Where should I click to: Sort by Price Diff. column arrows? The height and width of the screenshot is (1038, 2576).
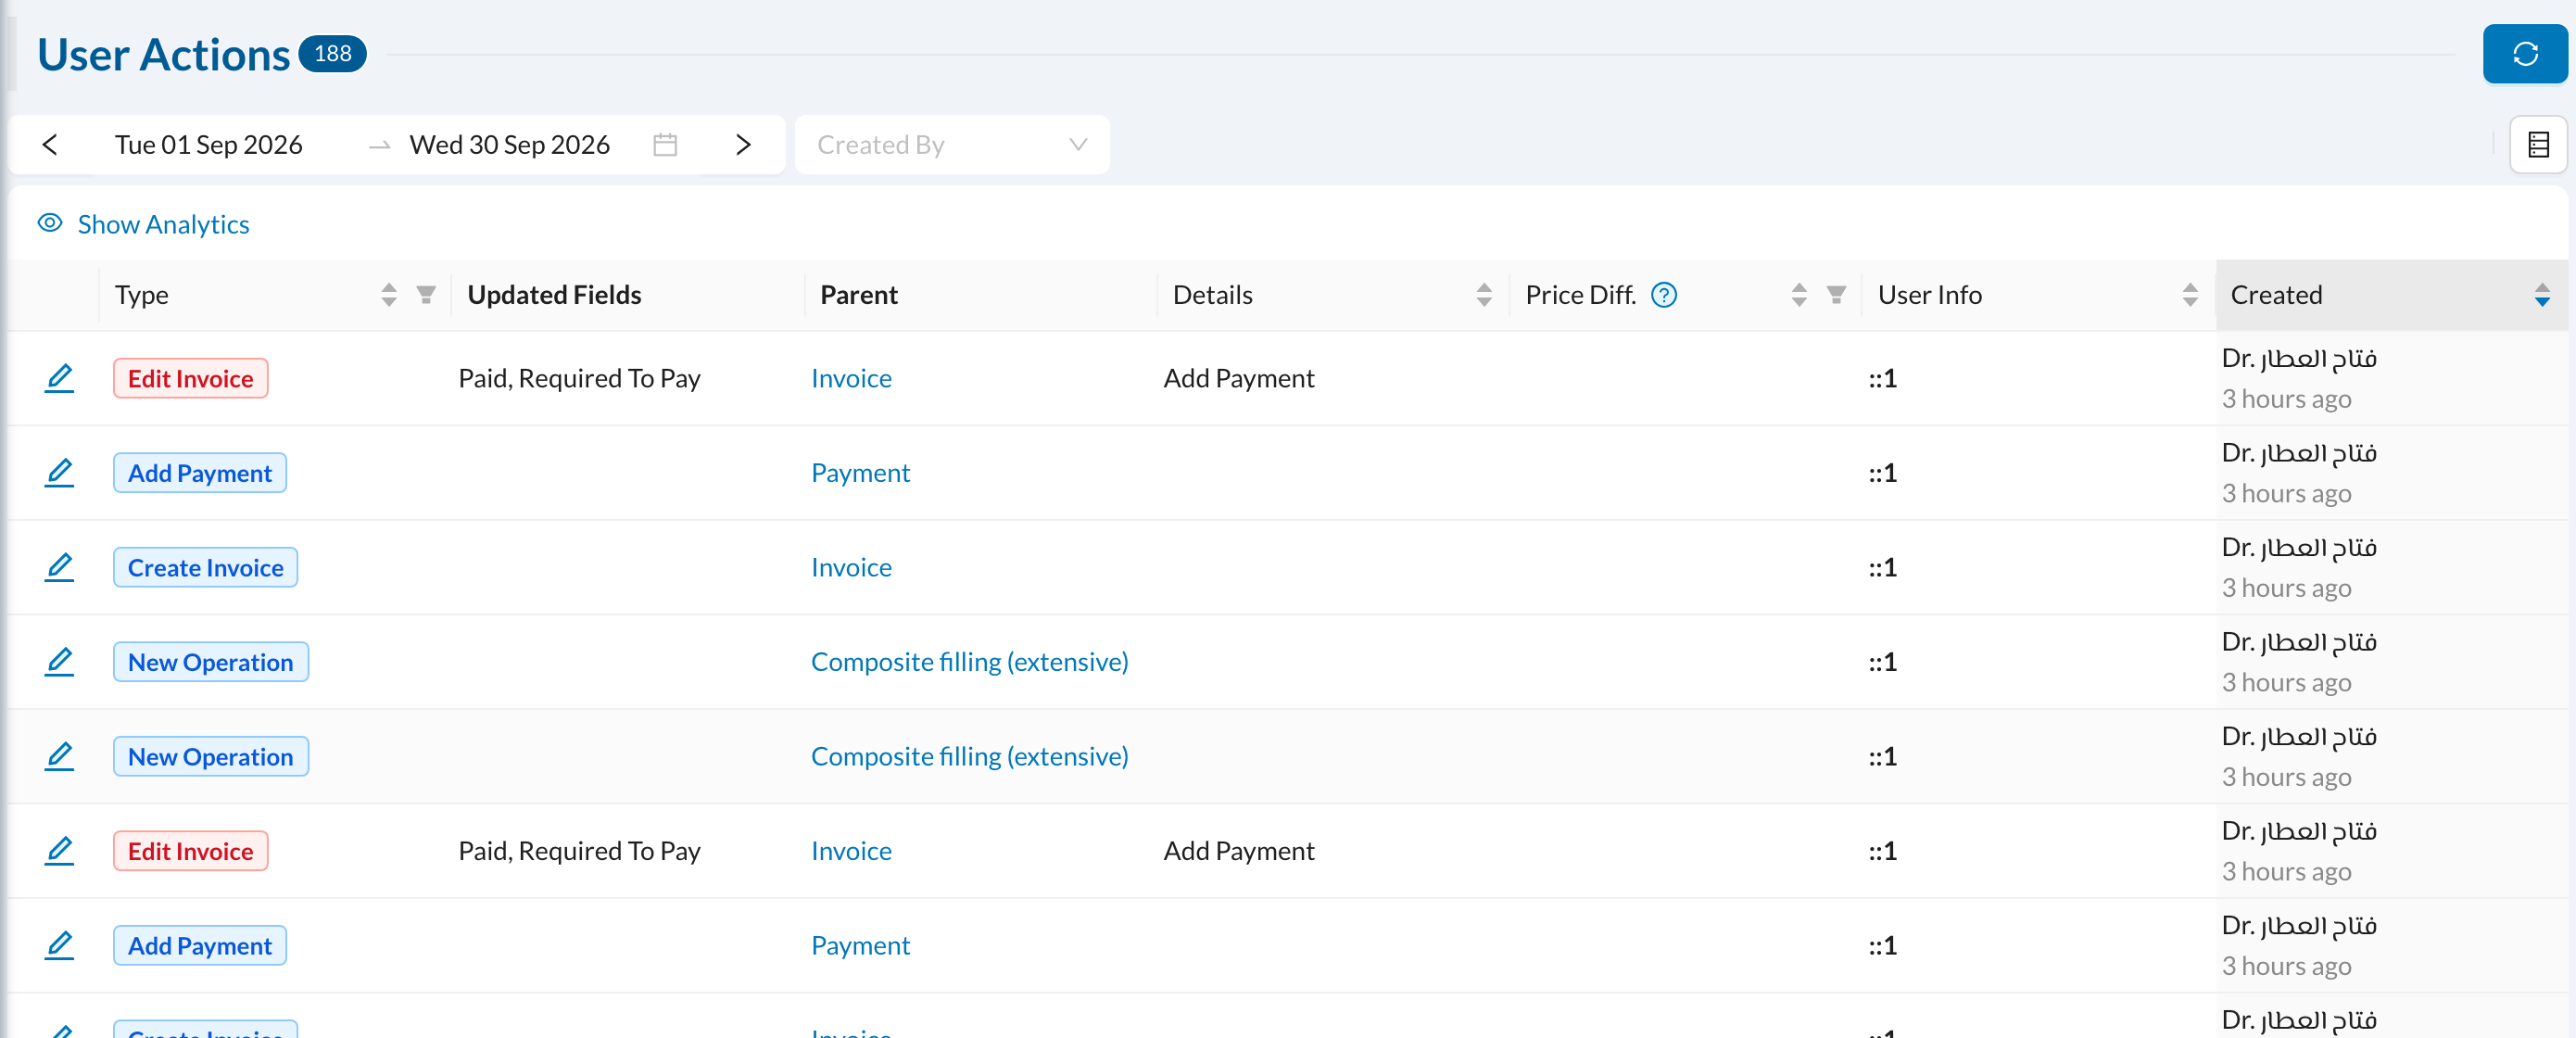(x=1799, y=295)
